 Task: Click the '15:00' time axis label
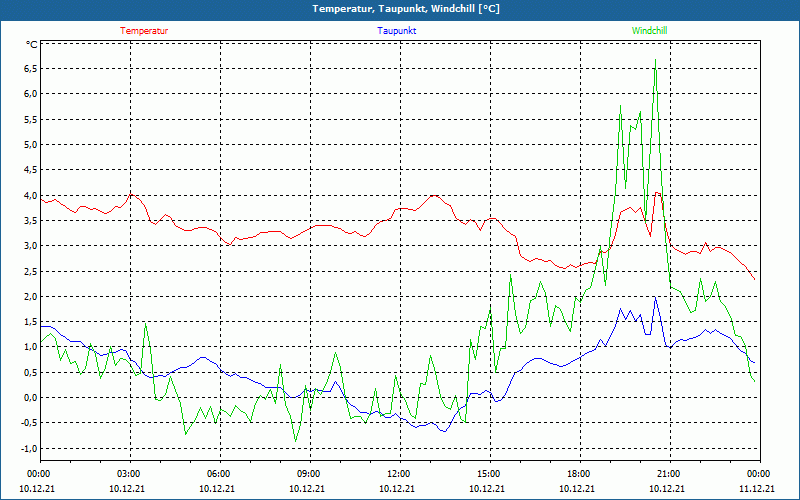(489, 474)
